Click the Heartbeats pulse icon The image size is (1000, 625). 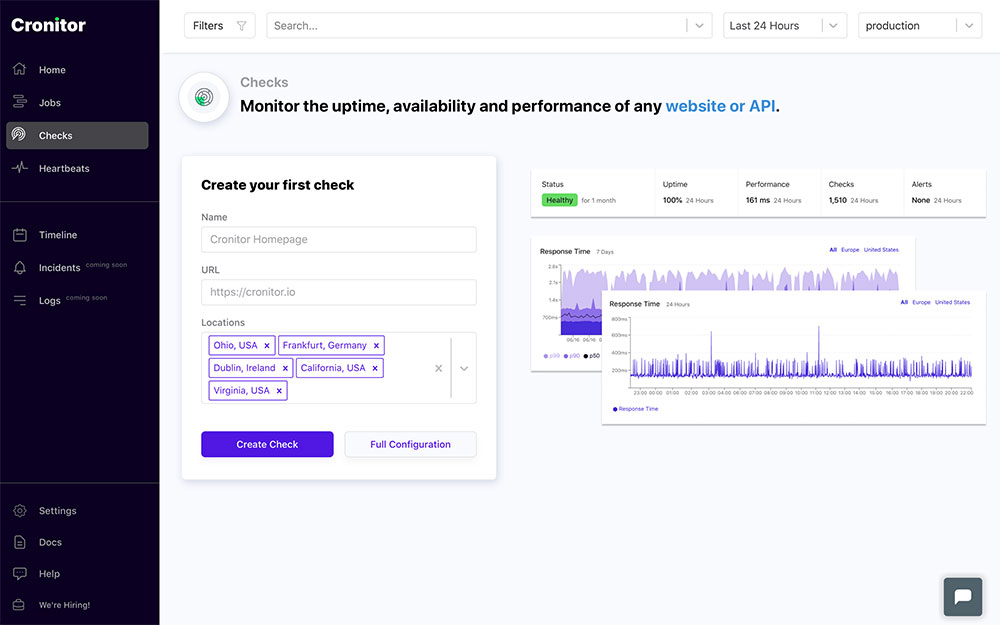click(x=20, y=168)
